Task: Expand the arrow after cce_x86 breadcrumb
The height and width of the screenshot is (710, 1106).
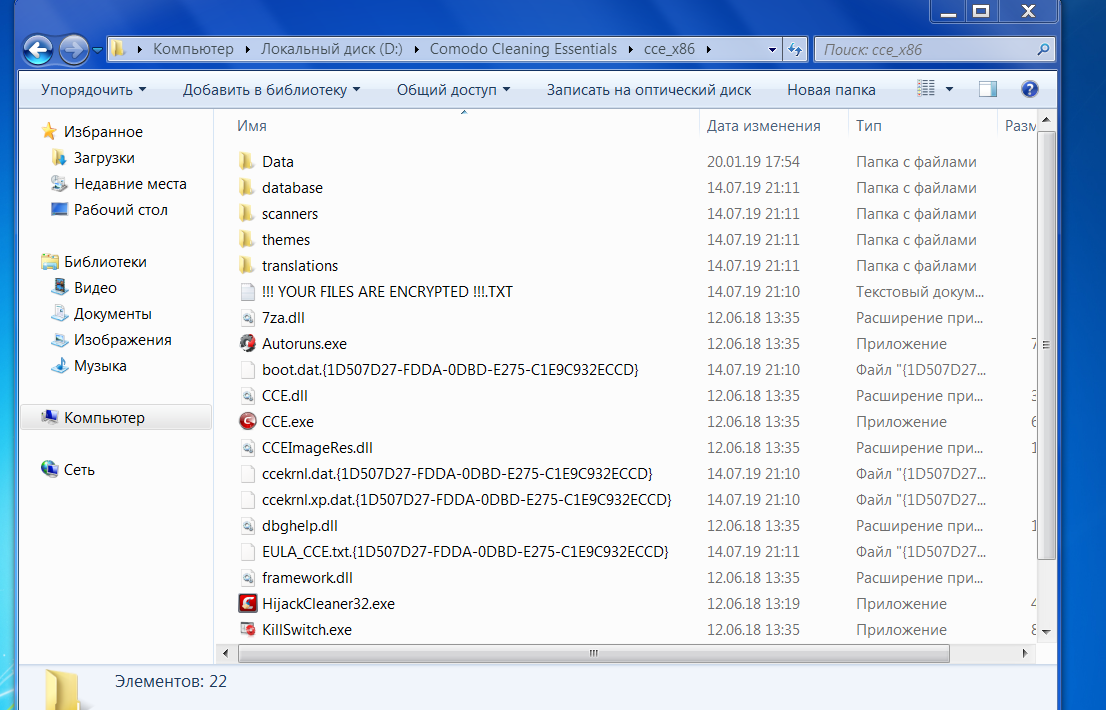Action: click(708, 49)
